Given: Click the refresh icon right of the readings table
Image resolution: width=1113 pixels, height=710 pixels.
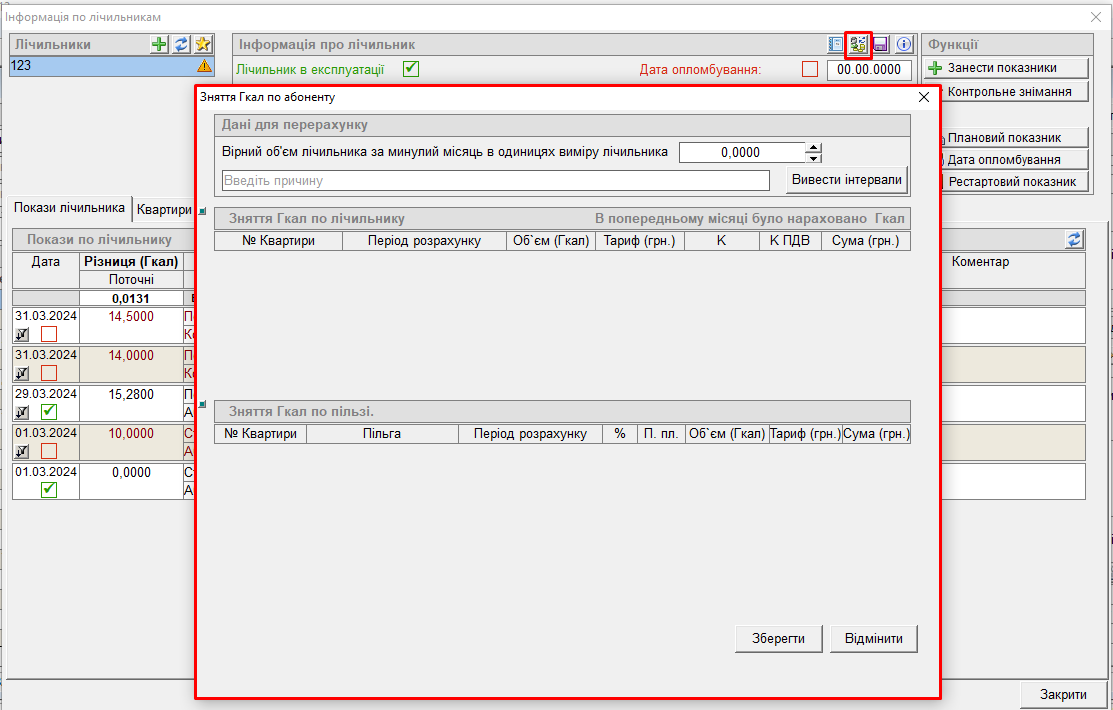Looking at the screenshot, I should (x=1075, y=240).
